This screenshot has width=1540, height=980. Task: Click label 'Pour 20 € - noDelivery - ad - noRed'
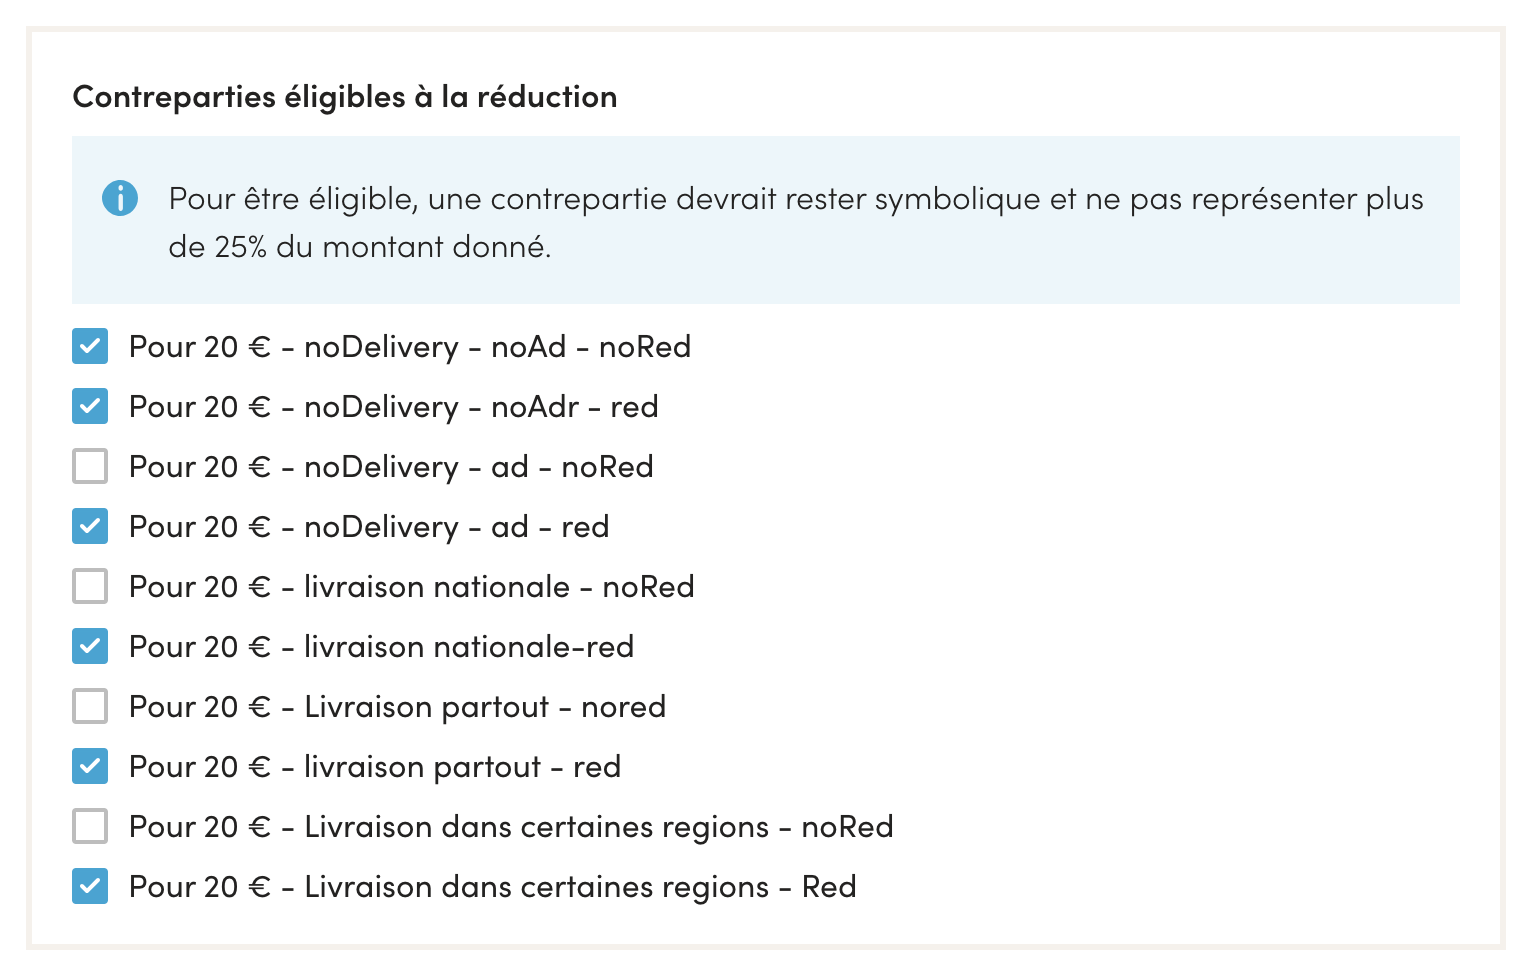[x=391, y=467]
